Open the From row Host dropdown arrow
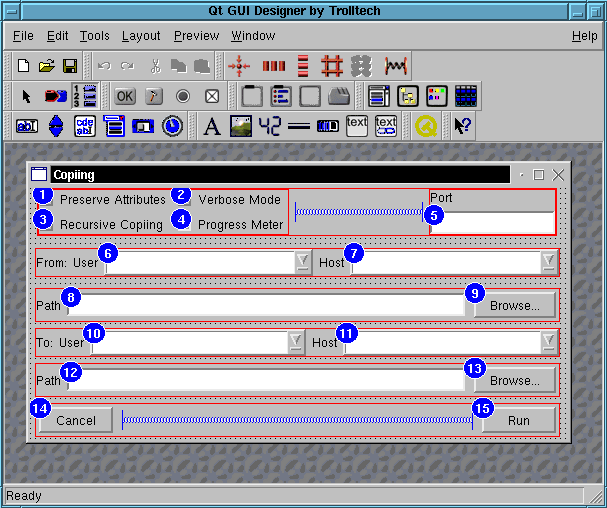Viewport: 607px width, 508px height. 548,263
